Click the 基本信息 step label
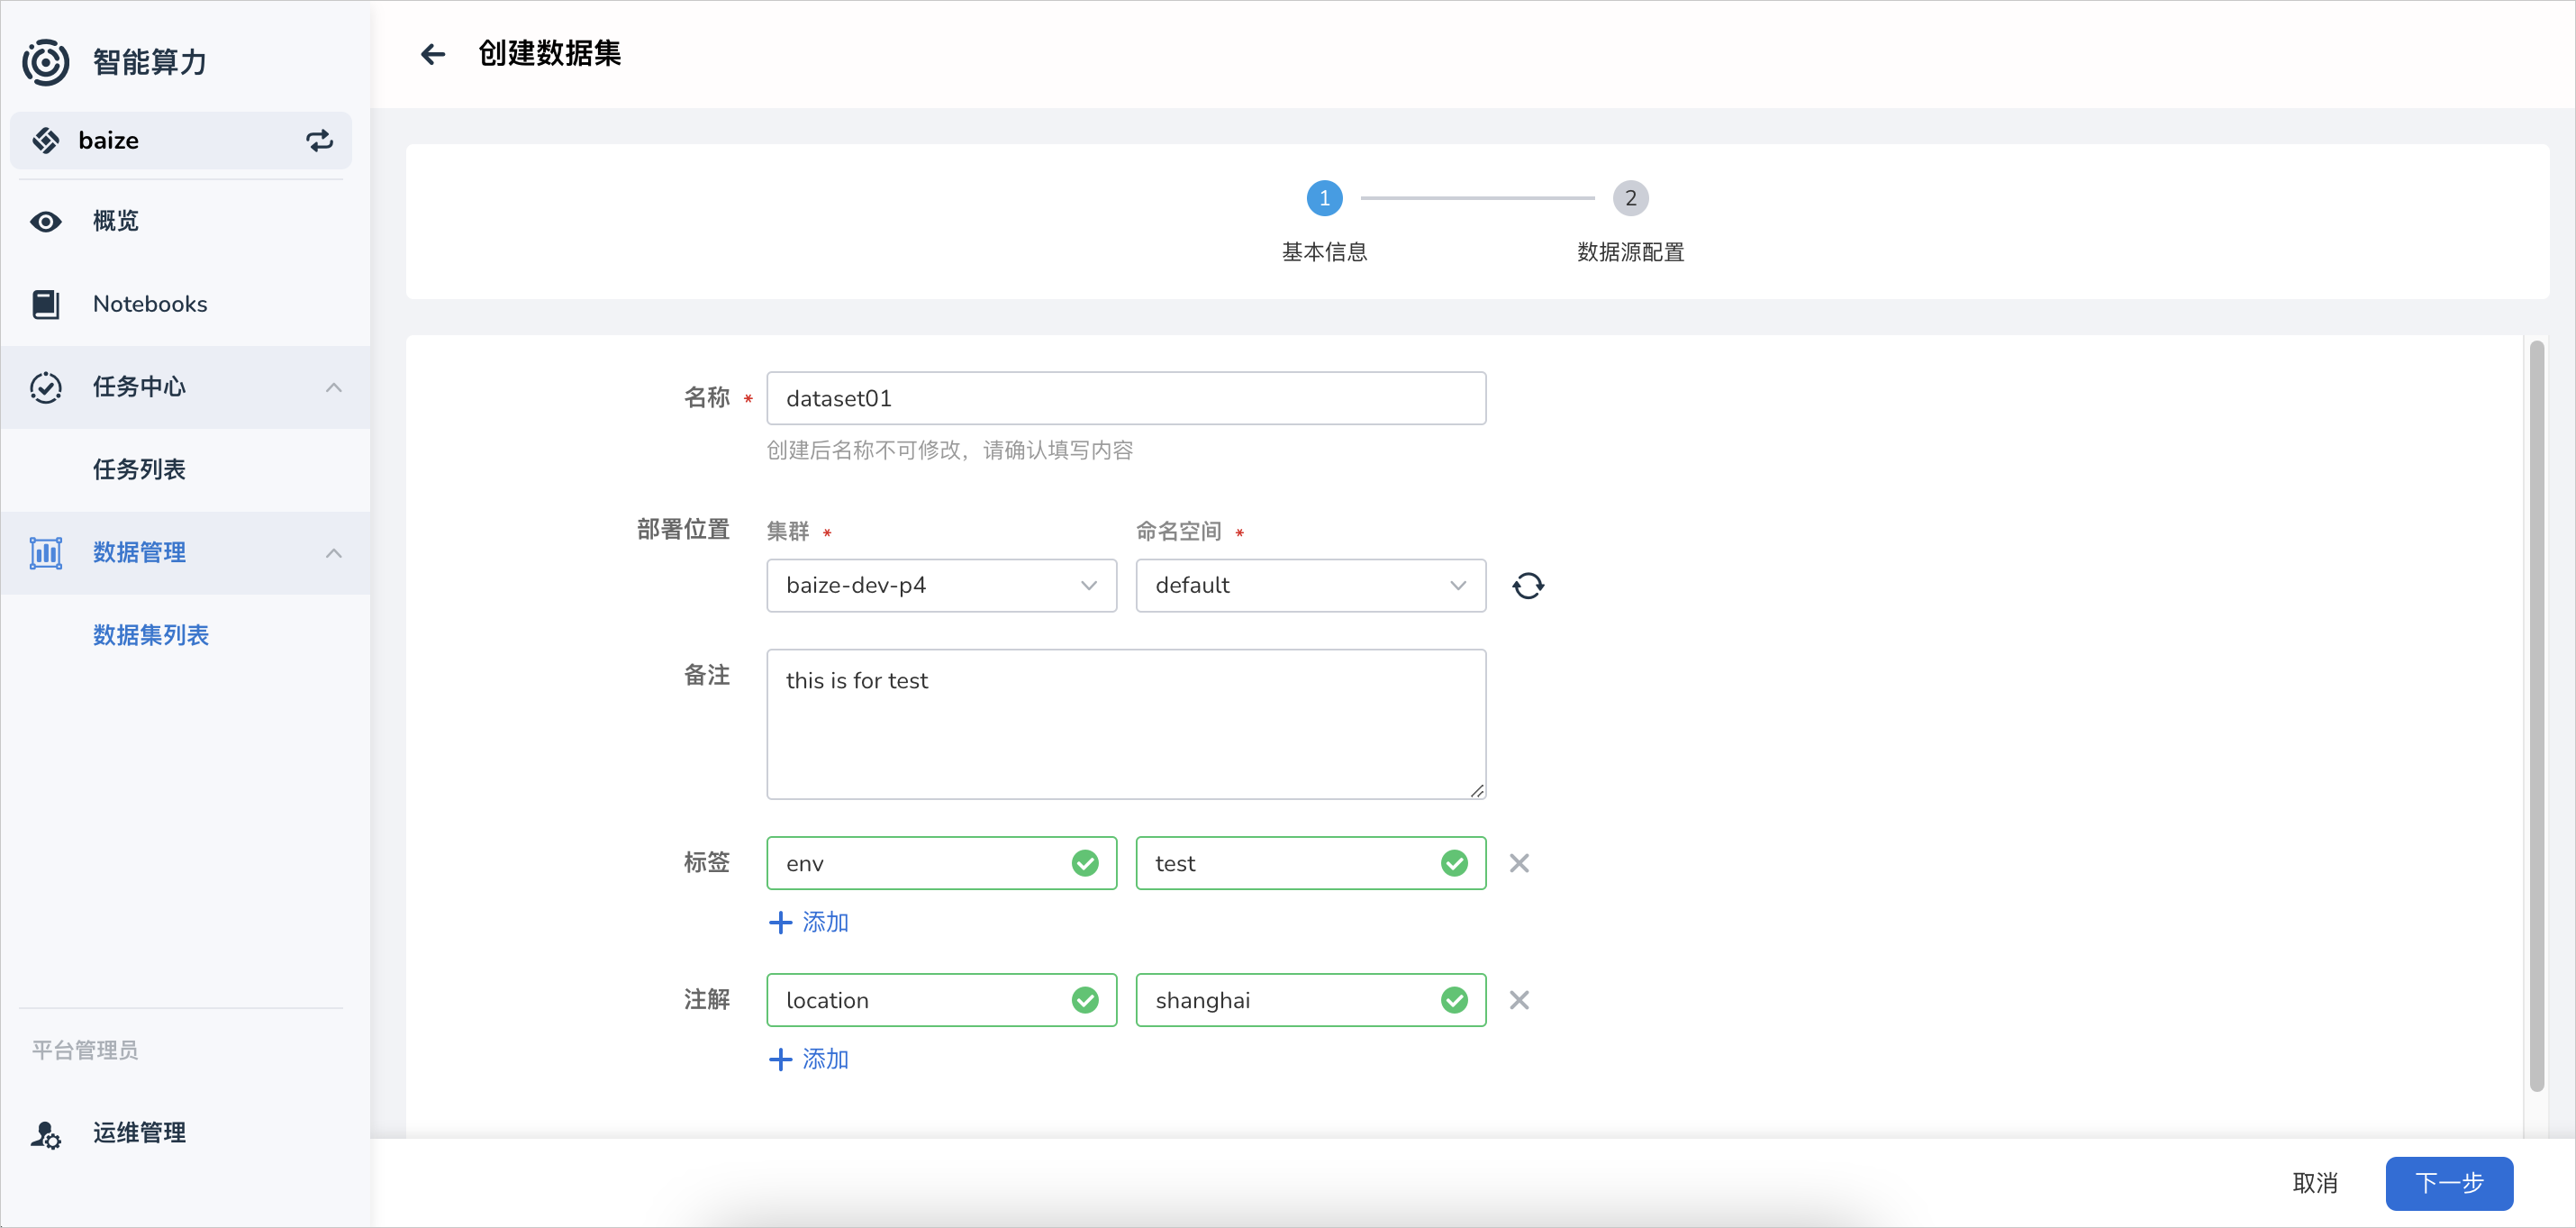 tap(1324, 252)
